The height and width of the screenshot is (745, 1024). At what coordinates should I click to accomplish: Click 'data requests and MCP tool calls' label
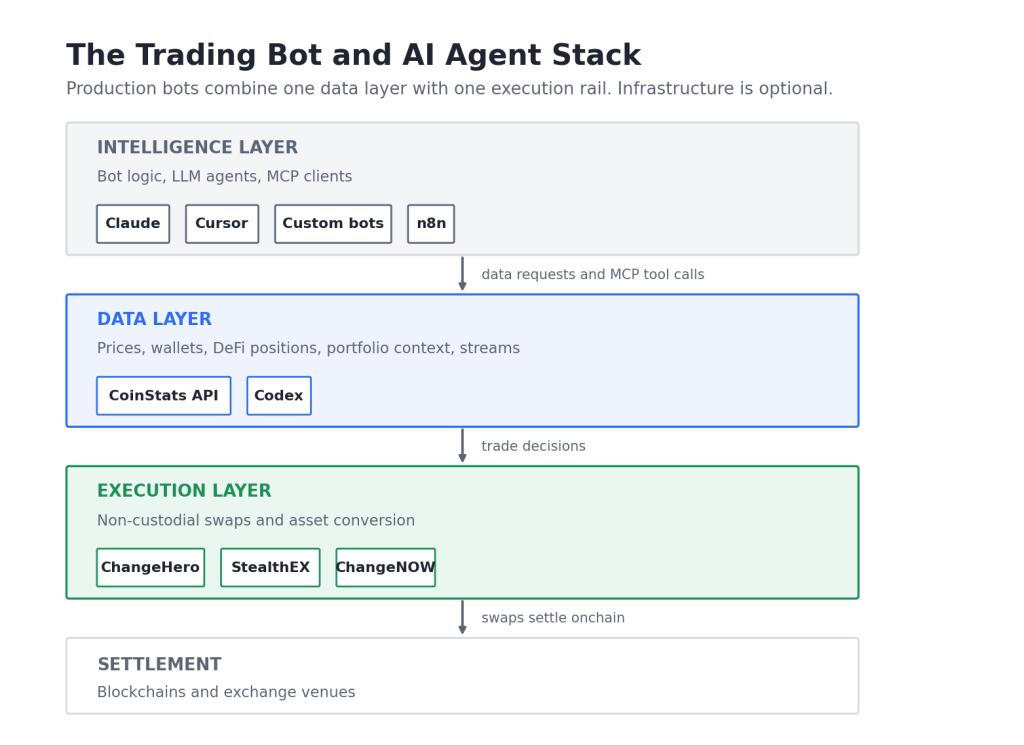click(593, 275)
